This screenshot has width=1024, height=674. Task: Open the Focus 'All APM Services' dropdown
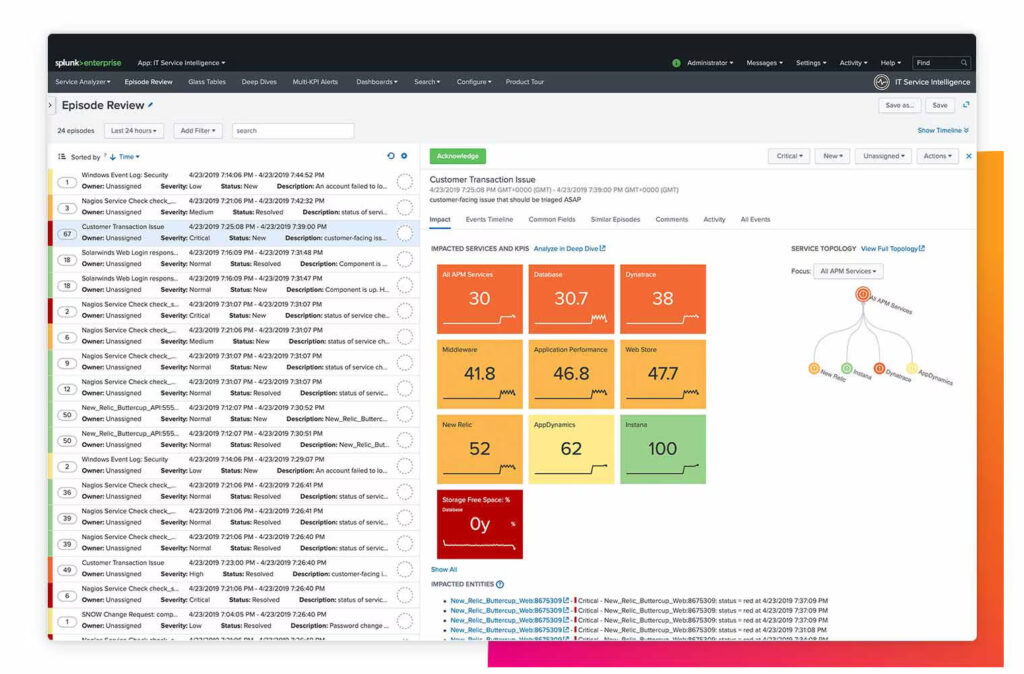[x=846, y=270]
